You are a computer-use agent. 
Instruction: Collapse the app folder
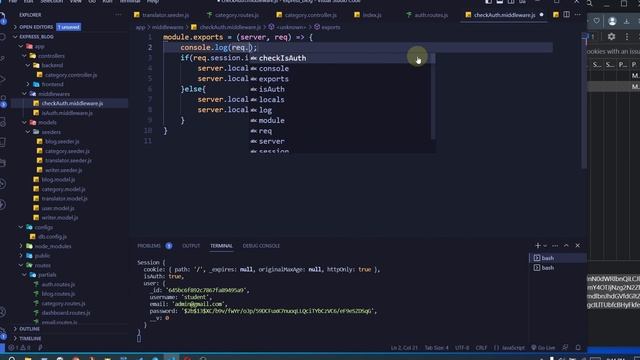click(x=39, y=47)
